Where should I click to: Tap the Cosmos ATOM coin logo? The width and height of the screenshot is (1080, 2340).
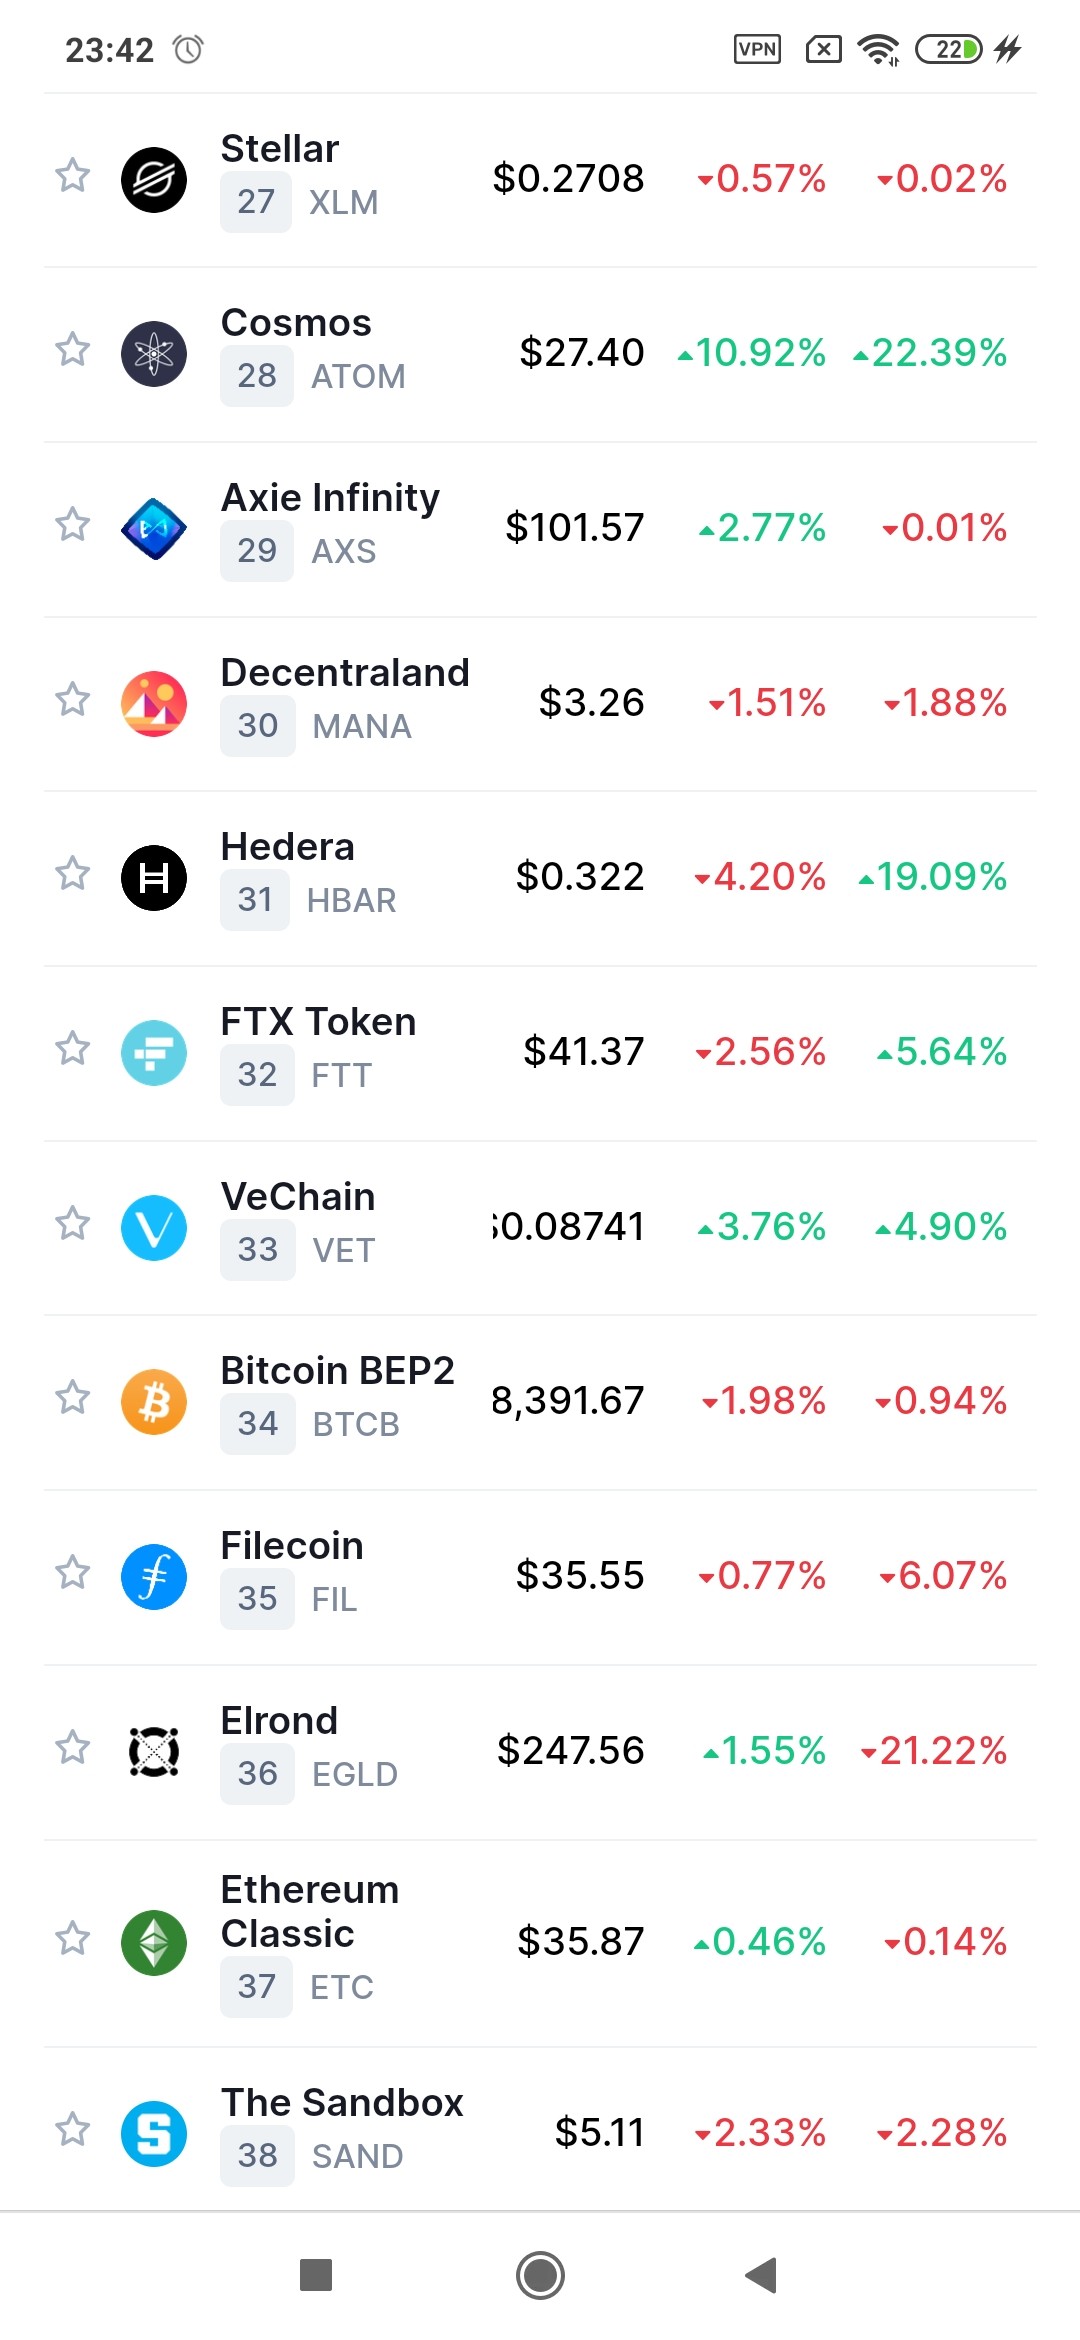point(154,354)
